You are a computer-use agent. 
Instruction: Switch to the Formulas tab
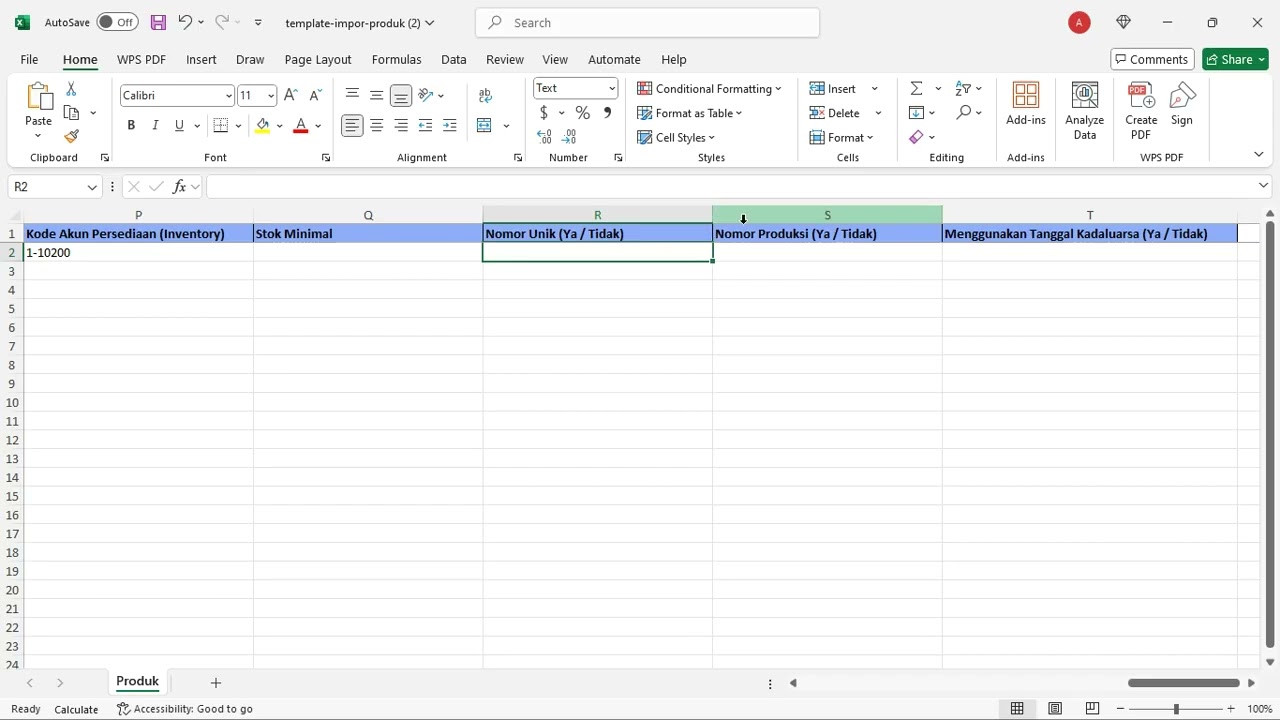(x=396, y=59)
